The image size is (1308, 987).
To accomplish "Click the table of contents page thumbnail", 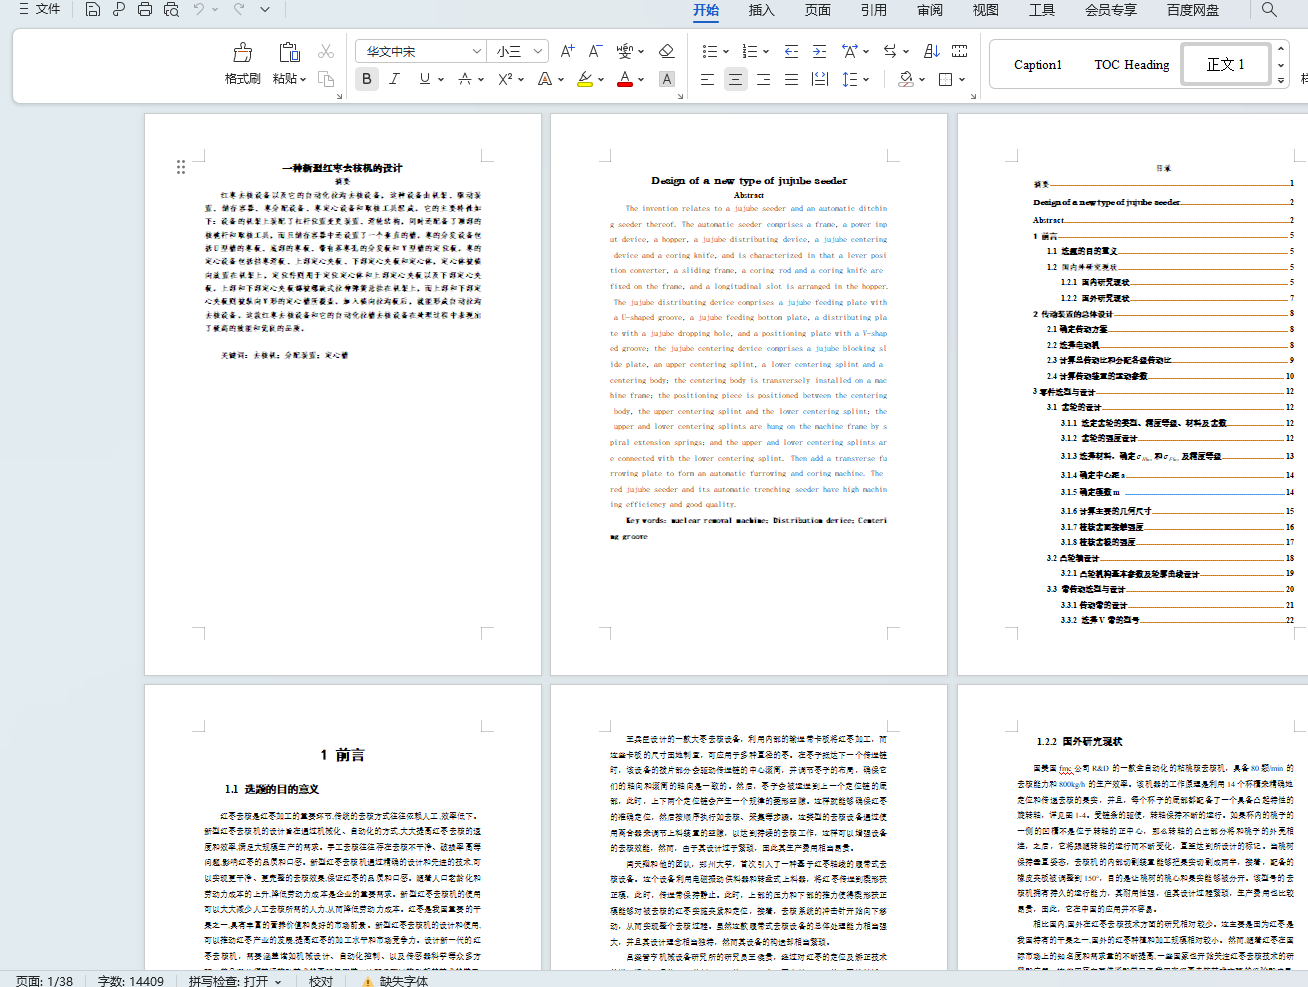I will coord(1133,394).
